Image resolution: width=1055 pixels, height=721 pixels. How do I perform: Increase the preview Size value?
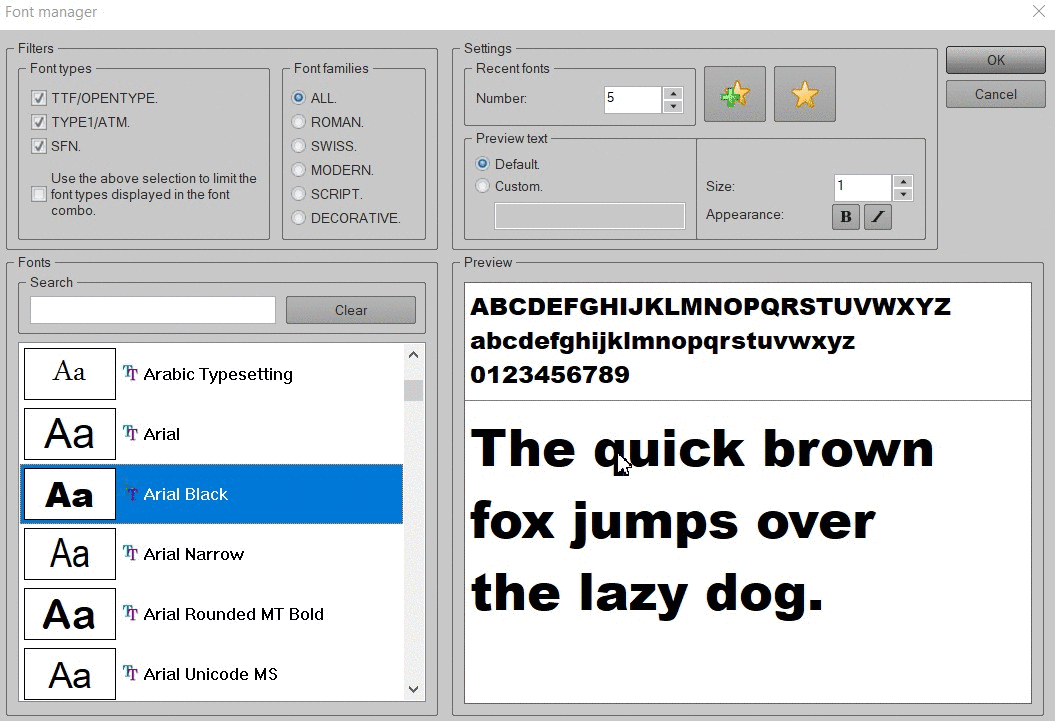click(x=903, y=181)
